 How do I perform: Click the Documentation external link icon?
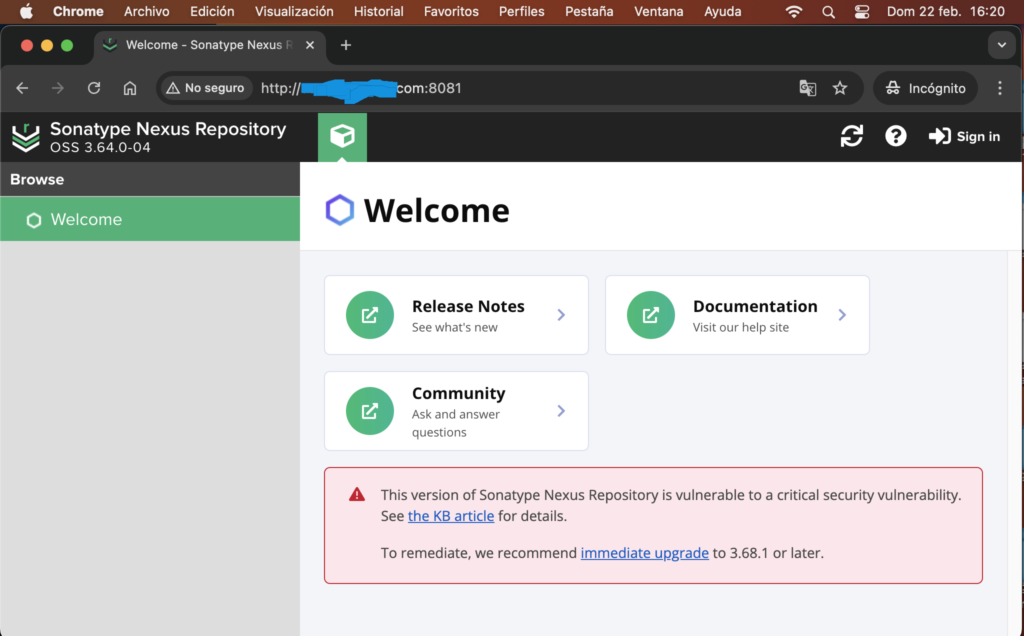651,315
